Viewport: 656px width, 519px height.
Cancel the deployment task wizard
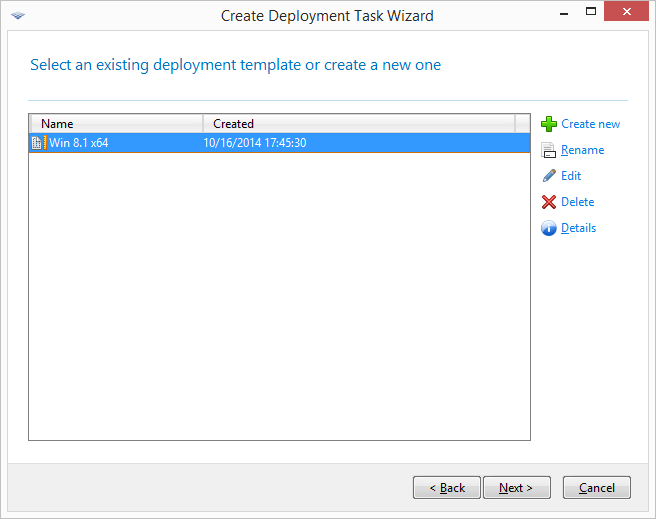[x=596, y=488]
